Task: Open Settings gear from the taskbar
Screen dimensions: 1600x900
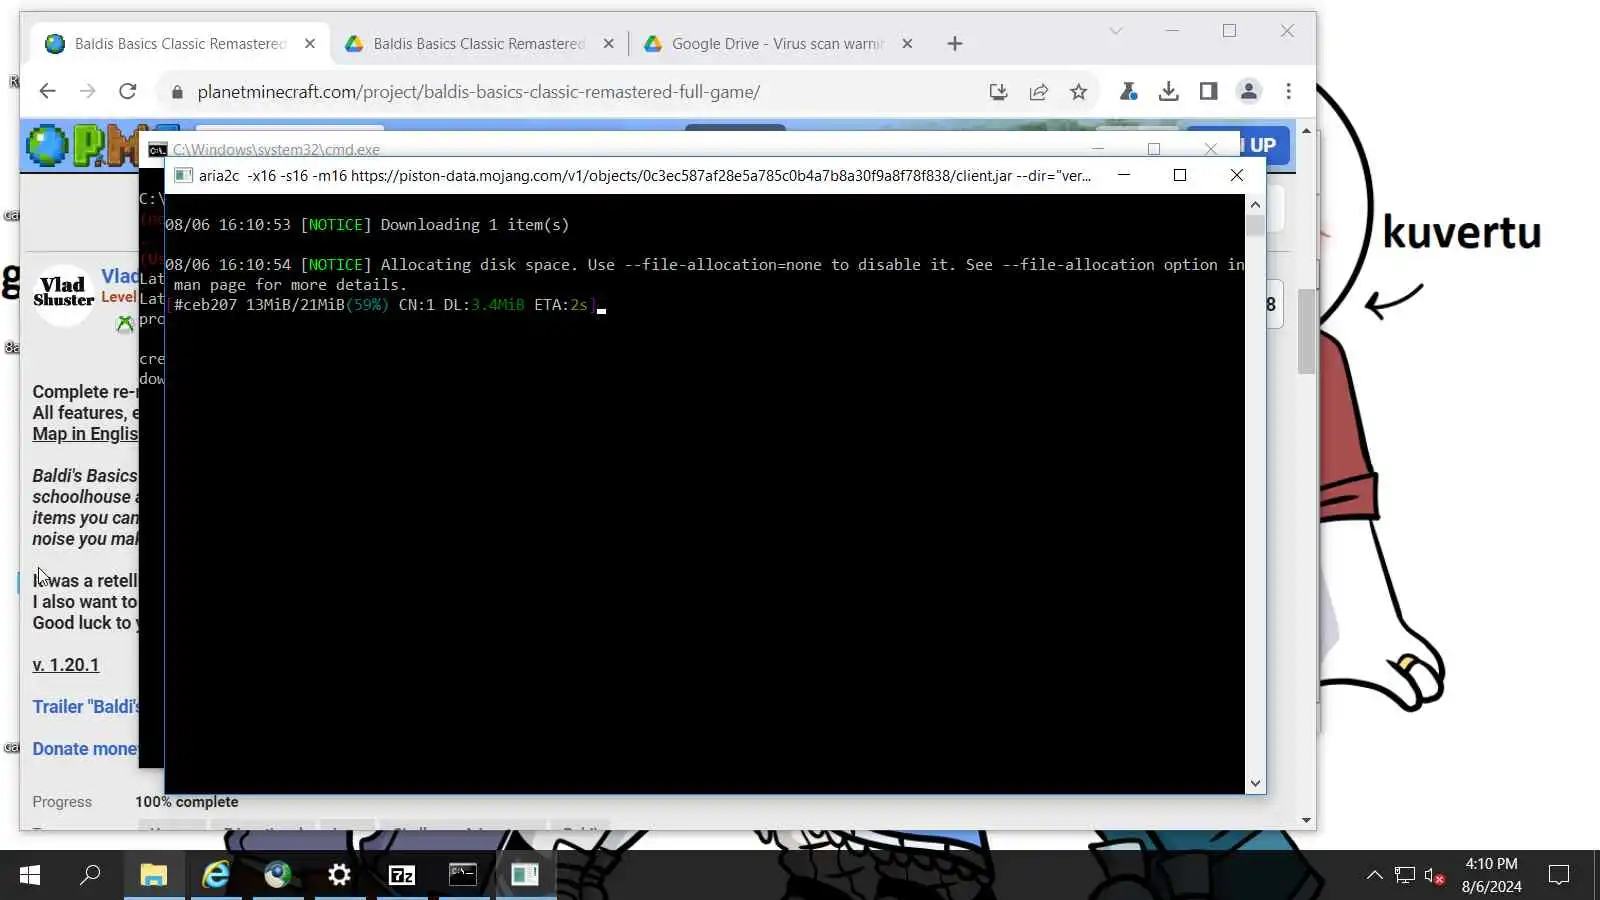Action: coord(339,876)
